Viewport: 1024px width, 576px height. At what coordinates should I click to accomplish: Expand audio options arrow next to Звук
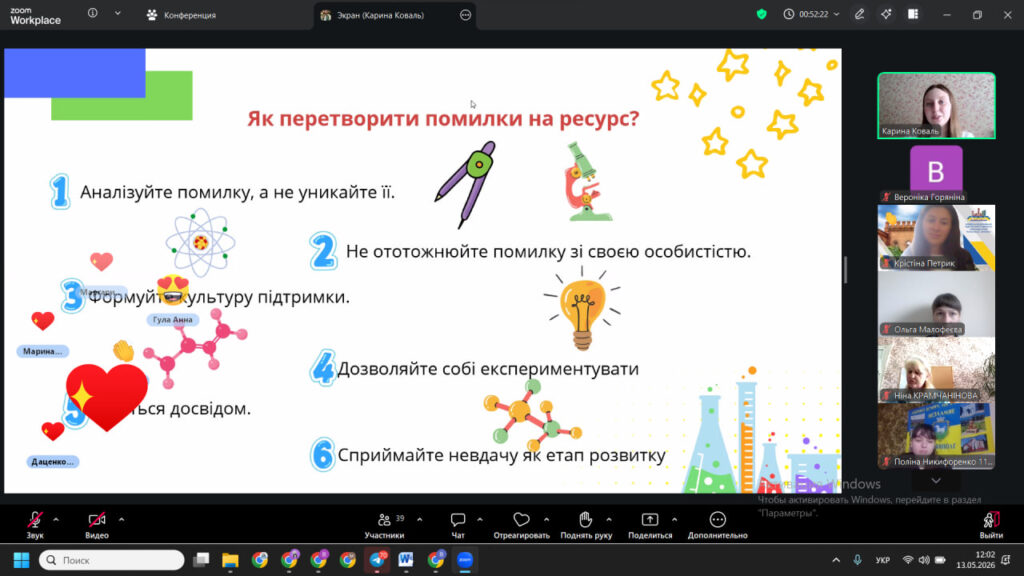tap(56, 520)
